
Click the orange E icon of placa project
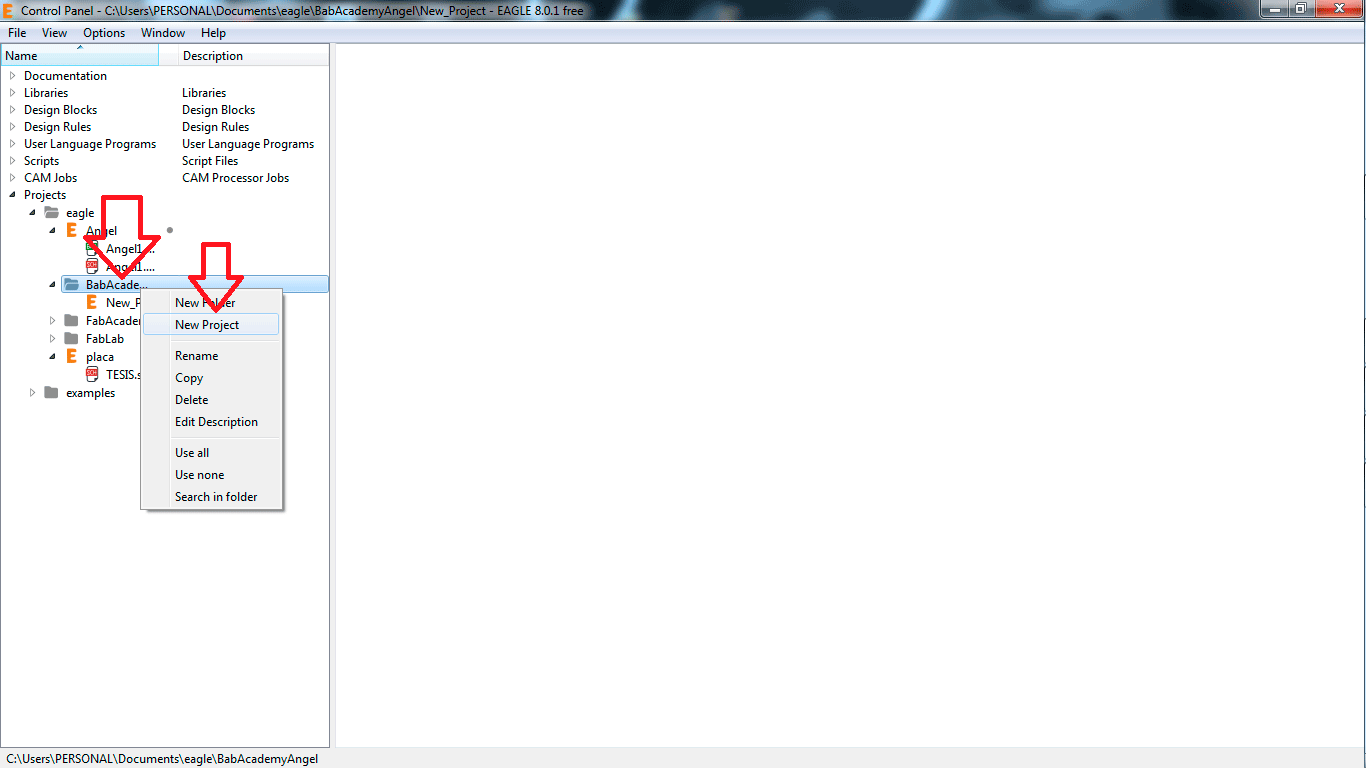71,356
